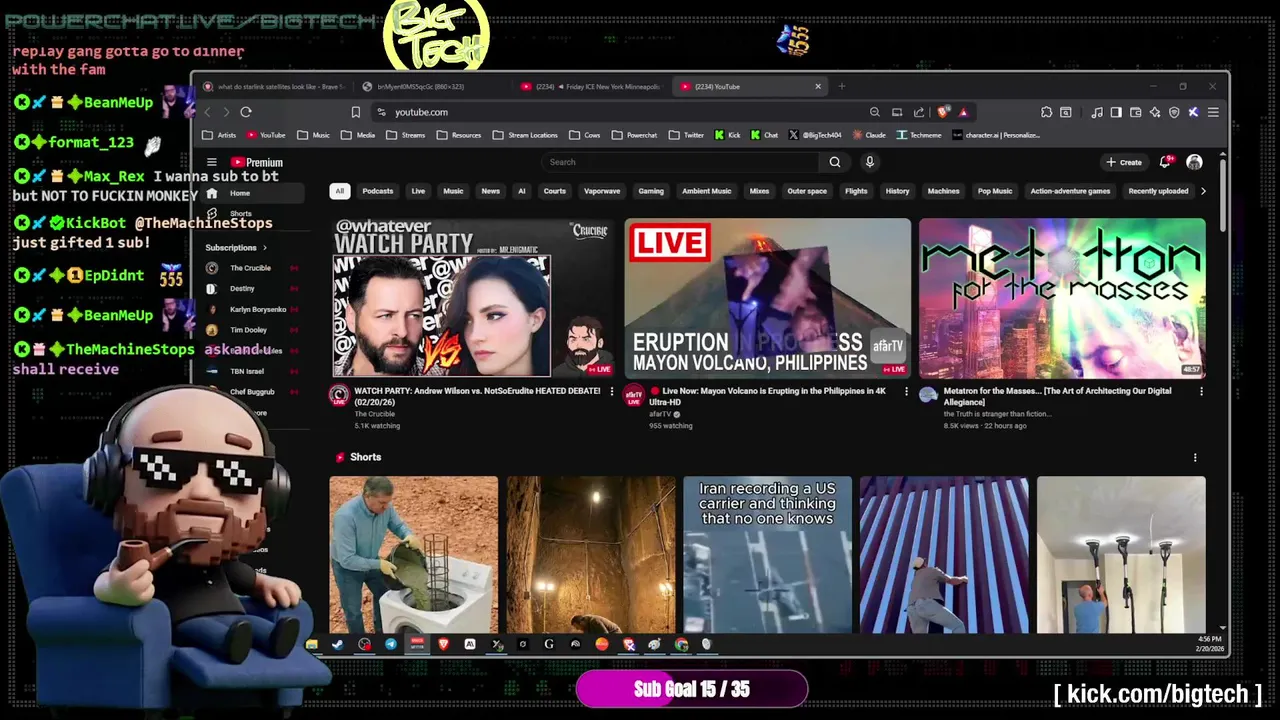1280x720 pixels.
Task: Open the Iran recording a US carrier short
Action: tap(767, 554)
